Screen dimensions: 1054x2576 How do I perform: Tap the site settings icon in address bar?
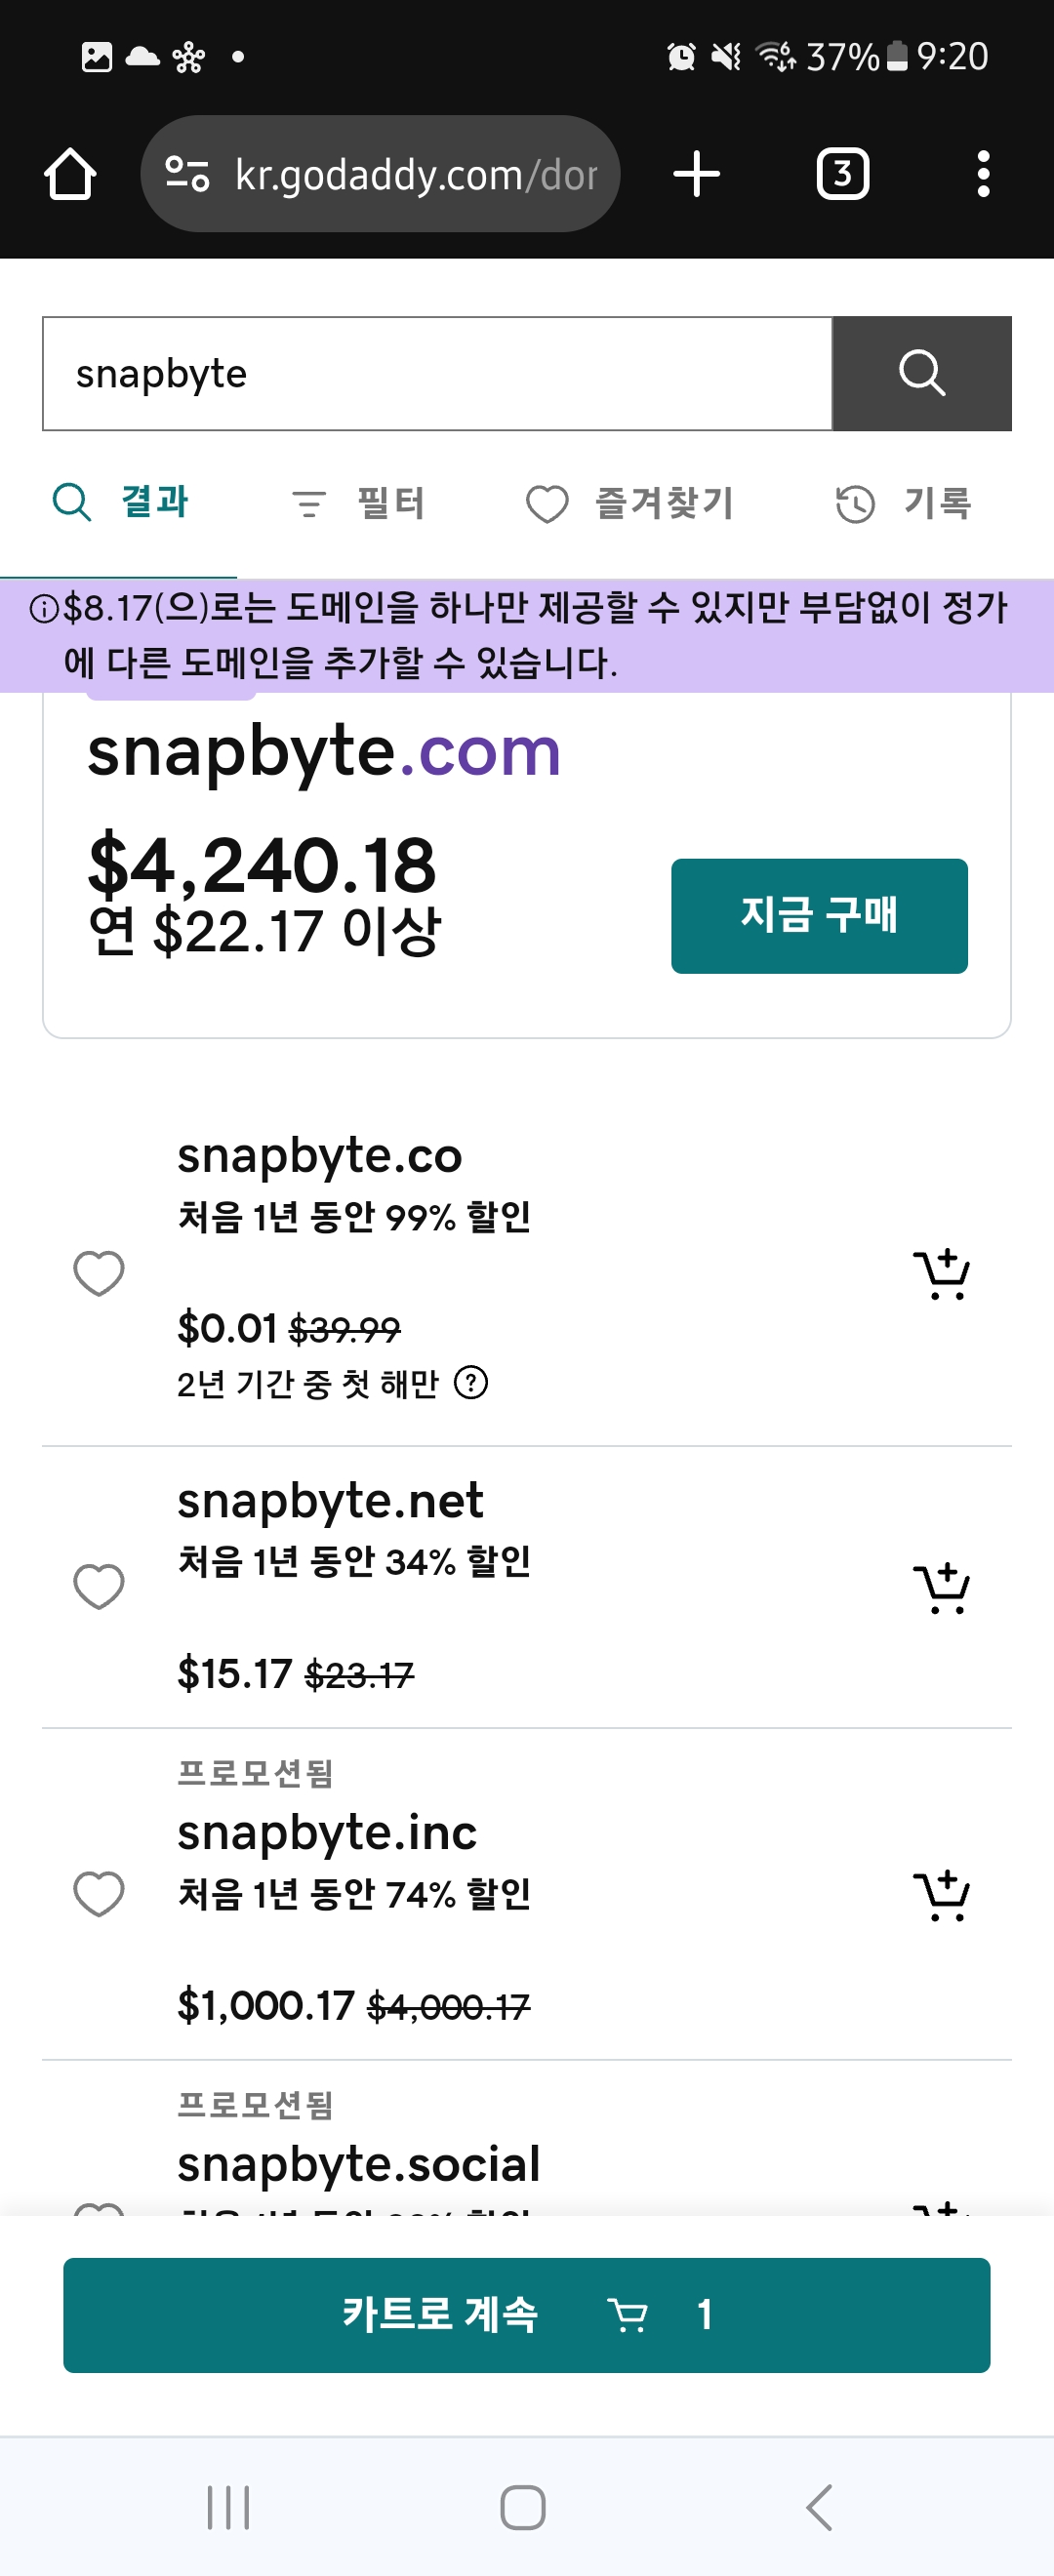tap(187, 175)
